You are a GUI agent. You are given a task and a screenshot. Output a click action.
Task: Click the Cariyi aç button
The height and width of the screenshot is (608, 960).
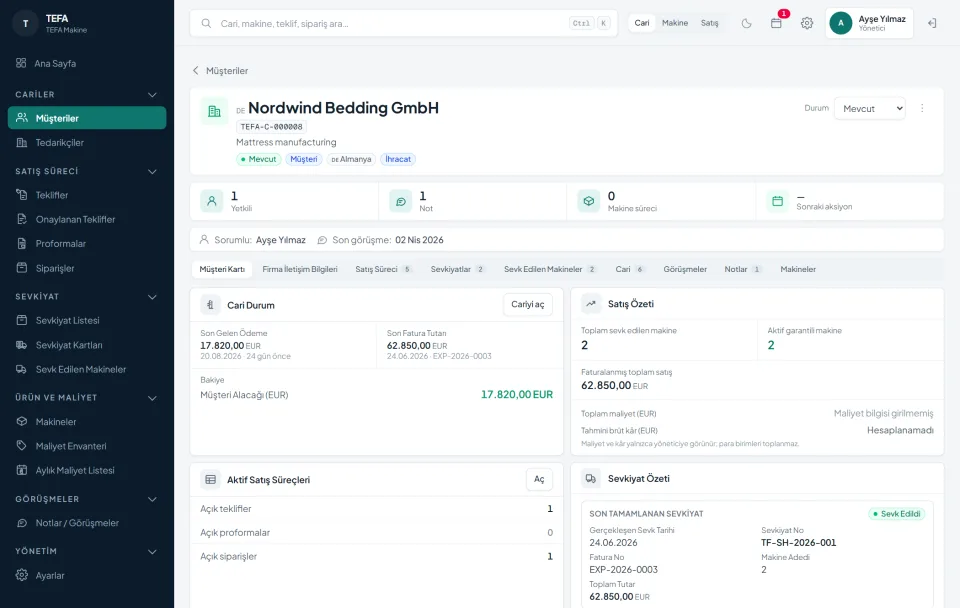coord(528,304)
